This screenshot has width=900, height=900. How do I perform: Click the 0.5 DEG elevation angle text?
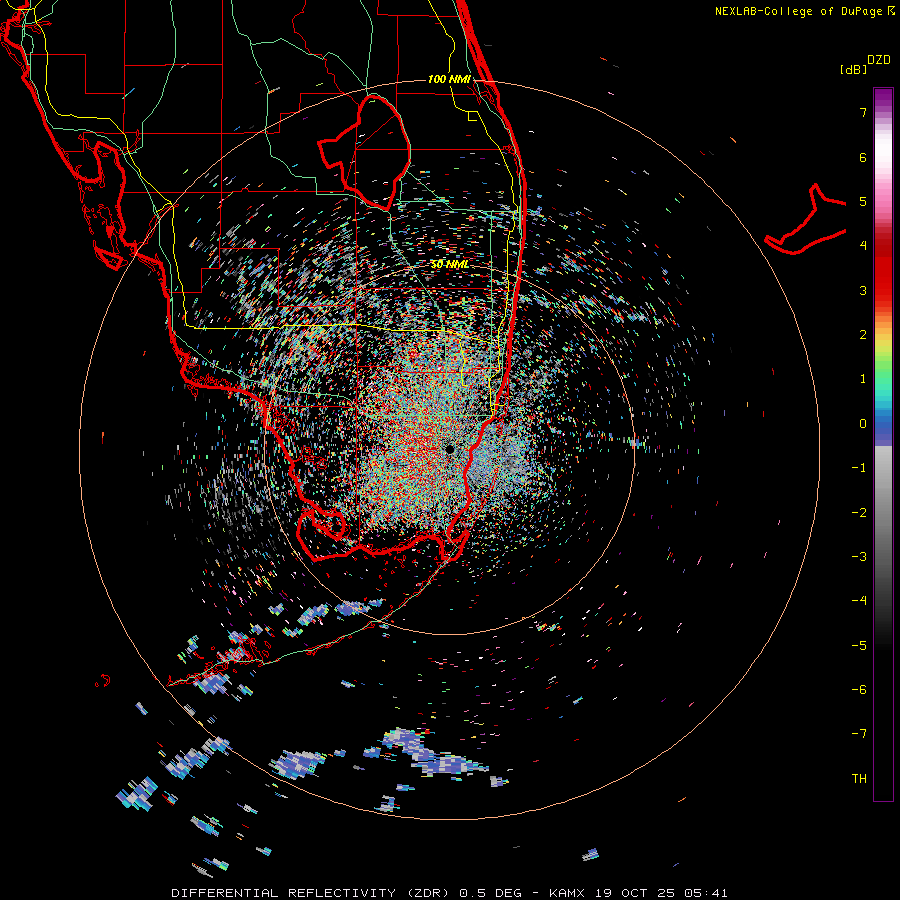pyautogui.click(x=491, y=893)
